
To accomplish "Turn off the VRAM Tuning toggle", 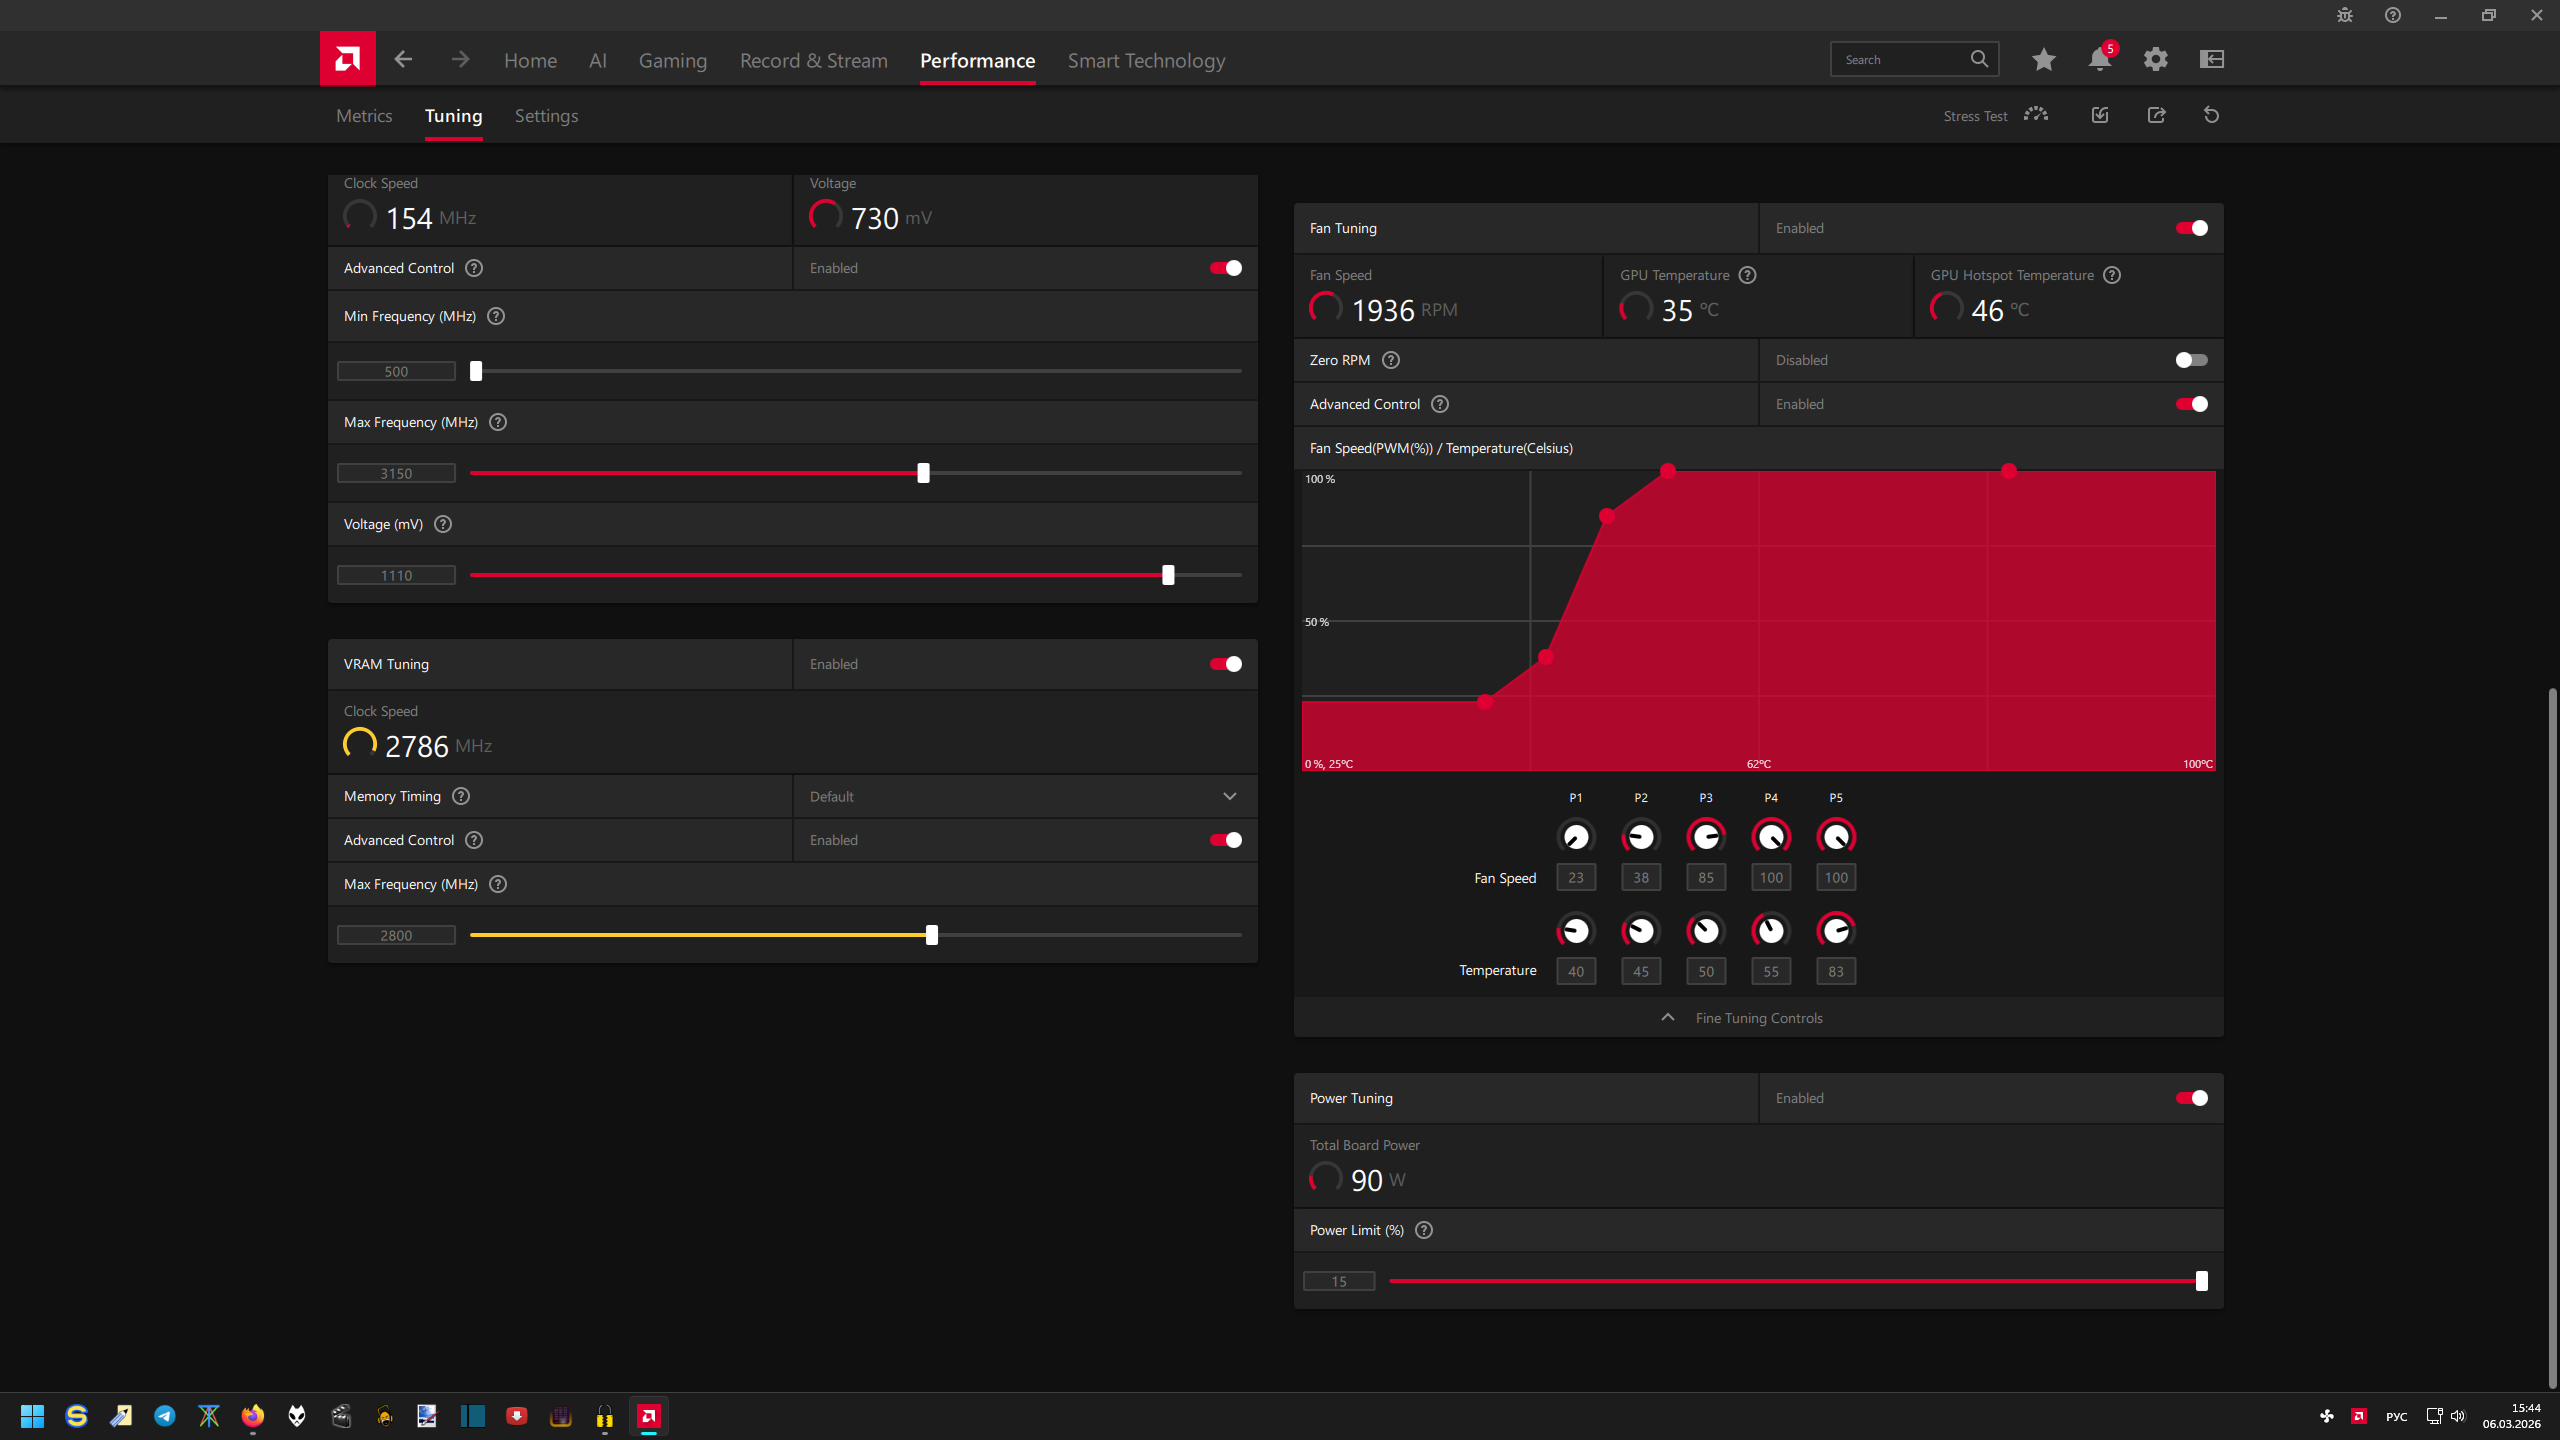I will pos(1225,664).
